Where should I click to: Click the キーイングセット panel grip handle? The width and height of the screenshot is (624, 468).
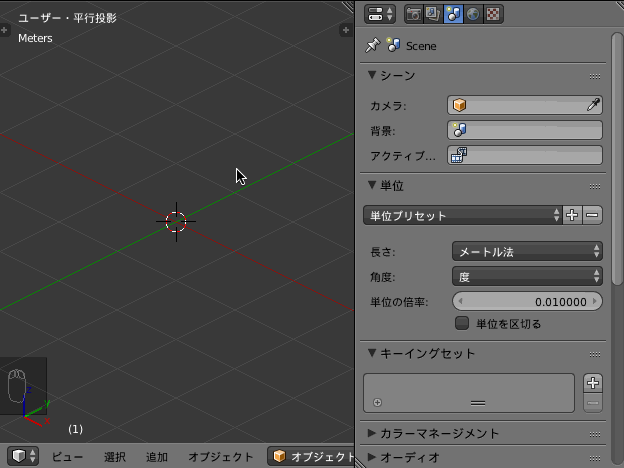tap(595, 354)
